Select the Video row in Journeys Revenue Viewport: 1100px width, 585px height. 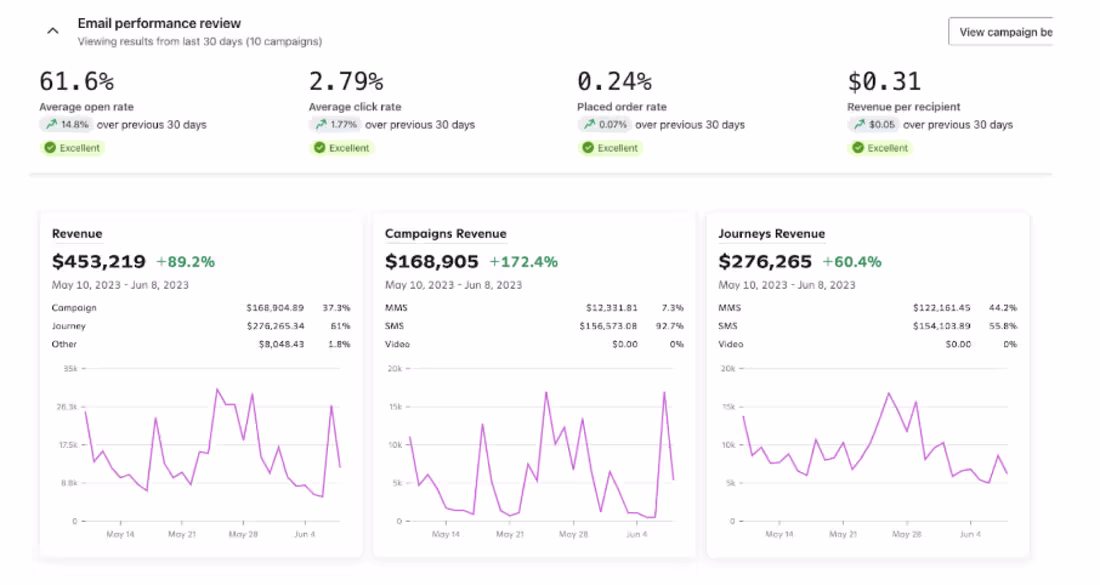coord(868,344)
